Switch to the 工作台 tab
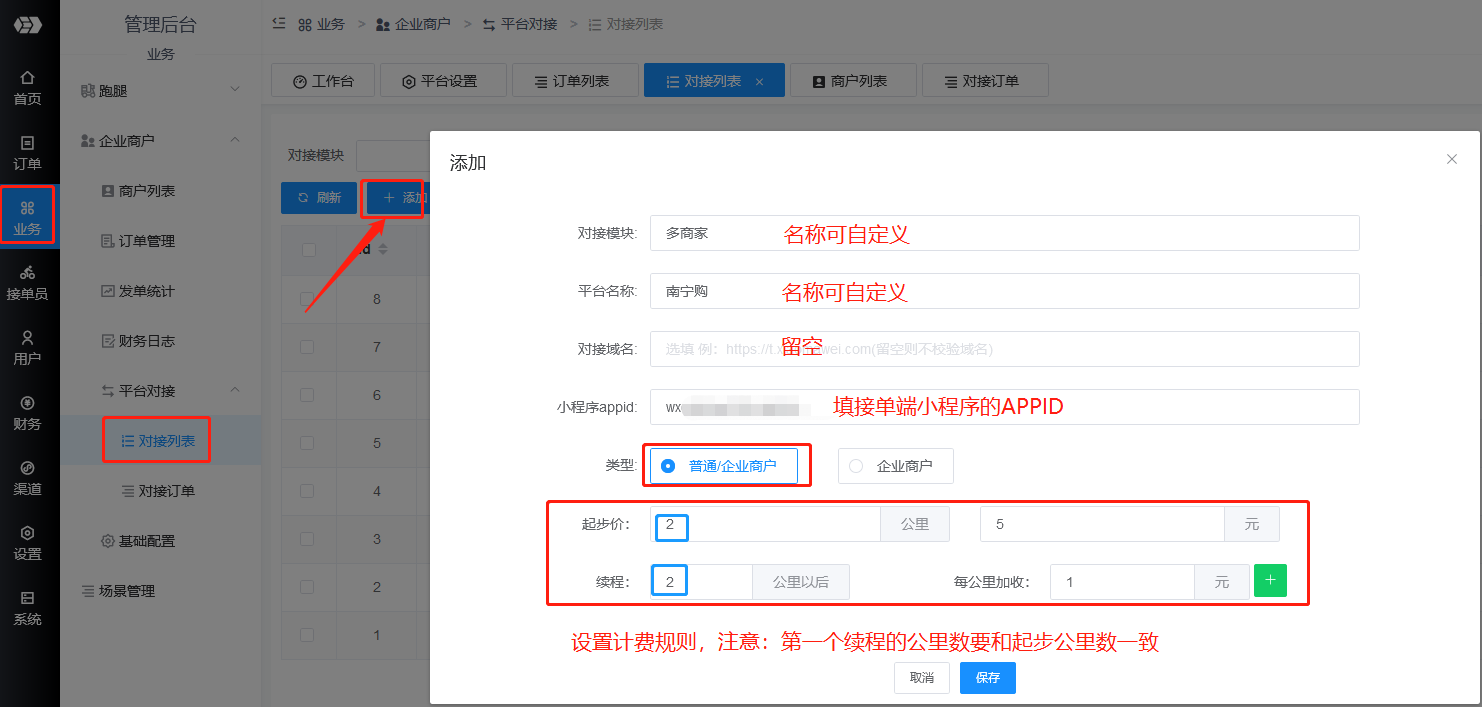The width and height of the screenshot is (1482, 707). click(x=323, y=81)
